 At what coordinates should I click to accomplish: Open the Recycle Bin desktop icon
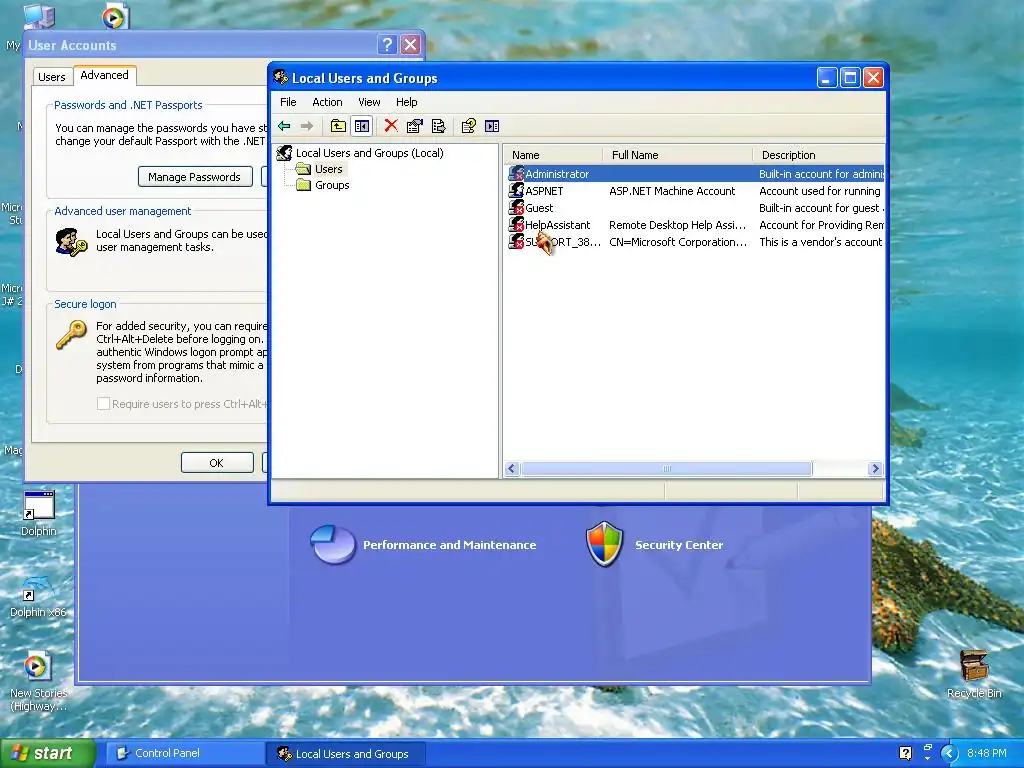(974, 666)
